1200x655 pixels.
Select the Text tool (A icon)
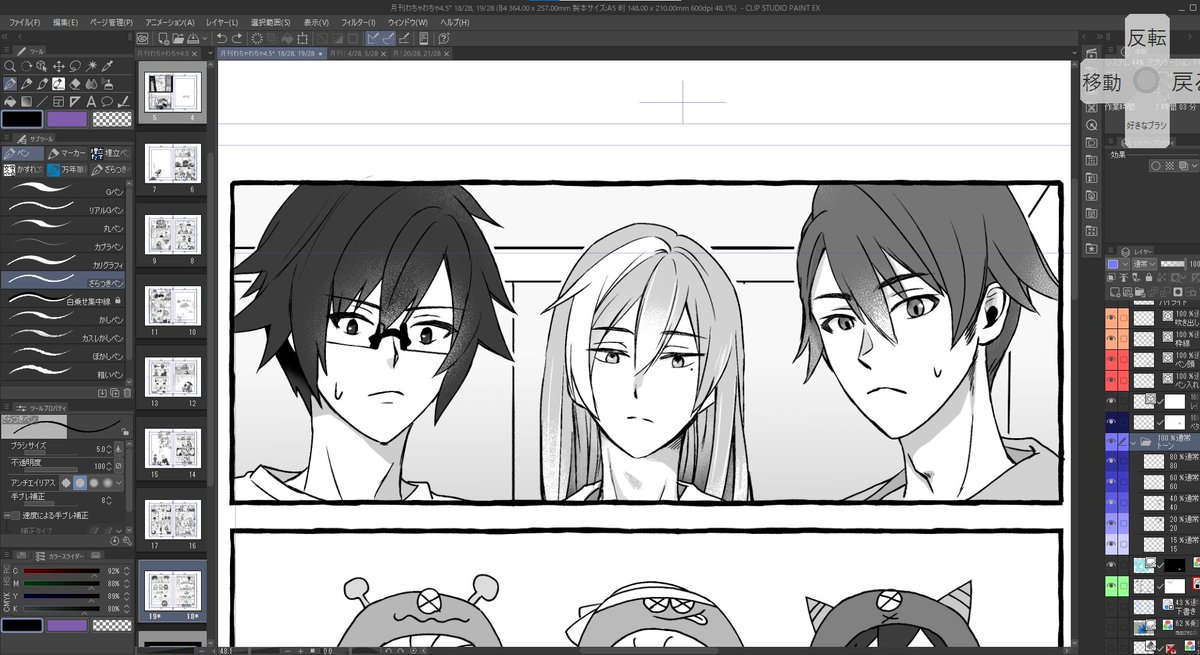[x=90, y=101]
